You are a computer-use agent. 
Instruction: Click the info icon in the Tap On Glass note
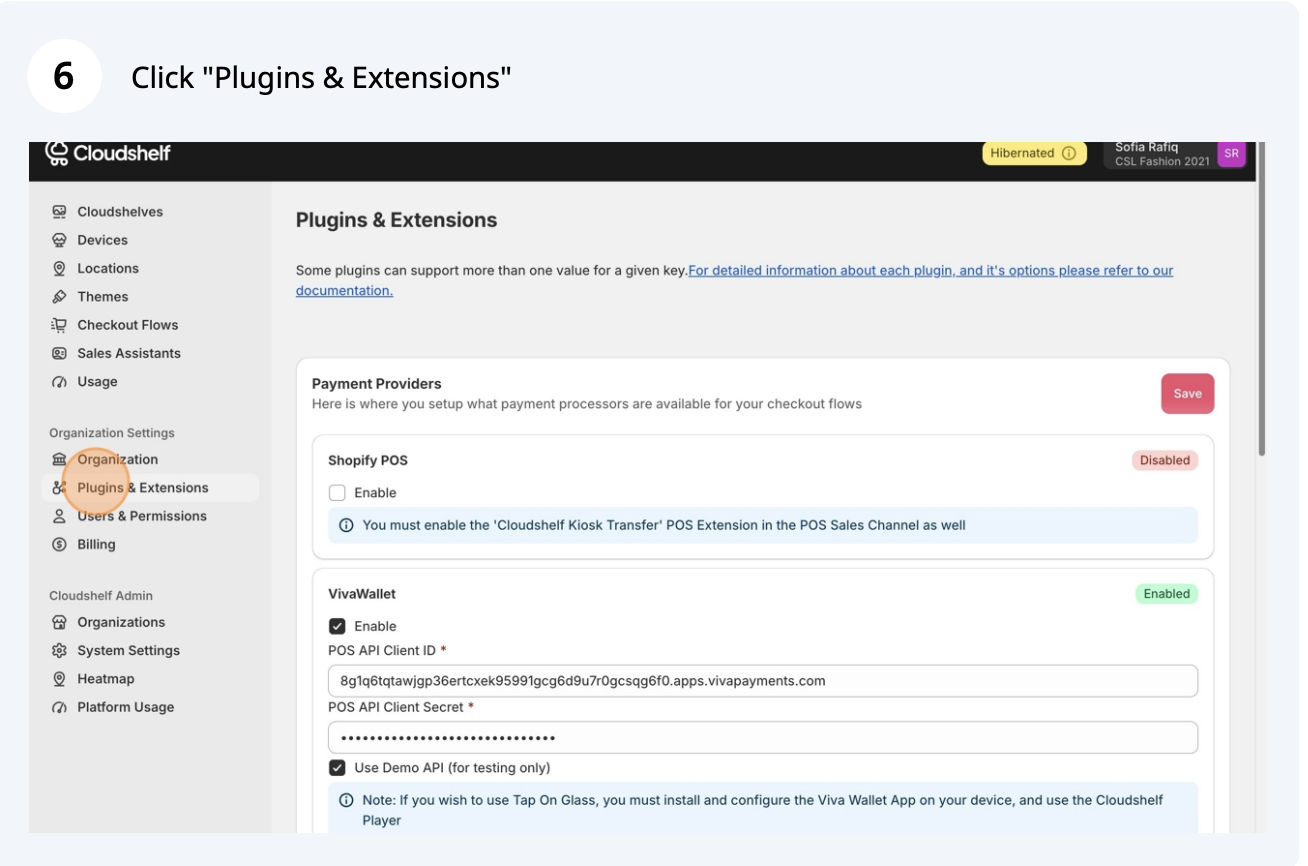pos(346,800)
